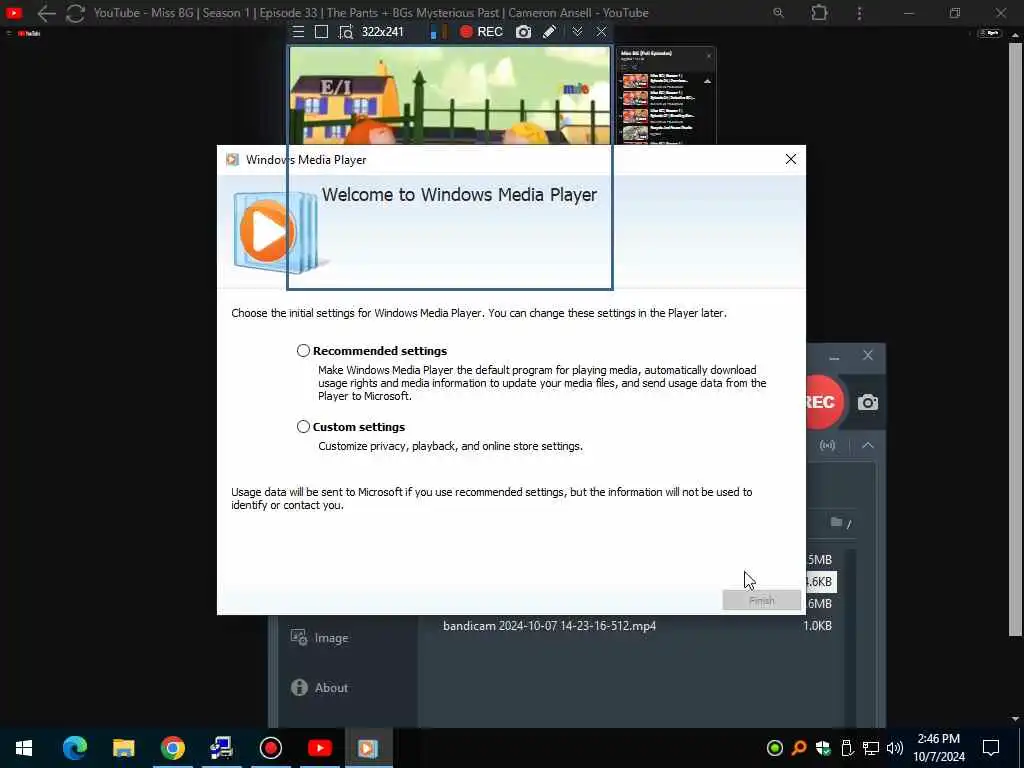Click the orange magnifier tray icon
Image resolution: width=1024 pixels, height=768 pixels.
pyautogui.click(x=799, y=748)
